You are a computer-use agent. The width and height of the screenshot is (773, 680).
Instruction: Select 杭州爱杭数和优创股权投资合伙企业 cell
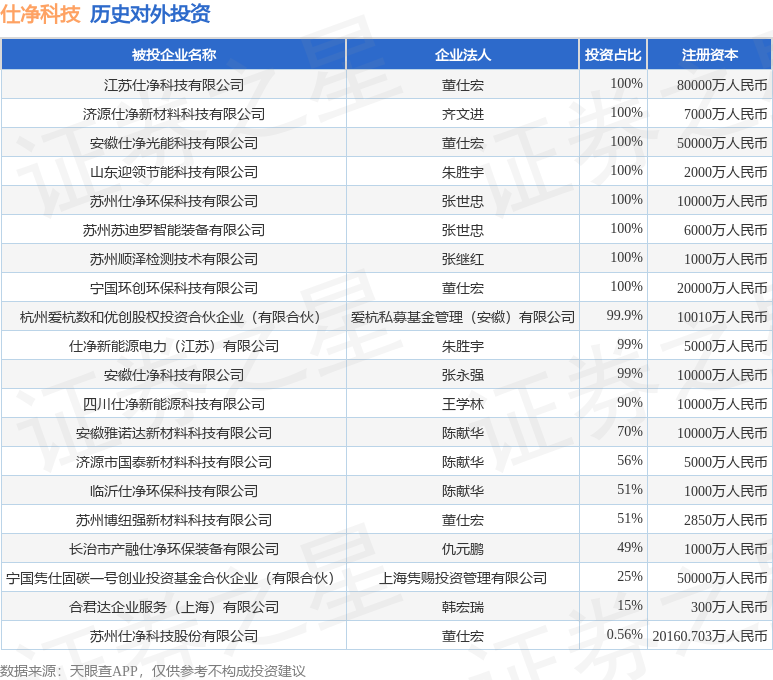pyautogui.click(x=174, y=317)
